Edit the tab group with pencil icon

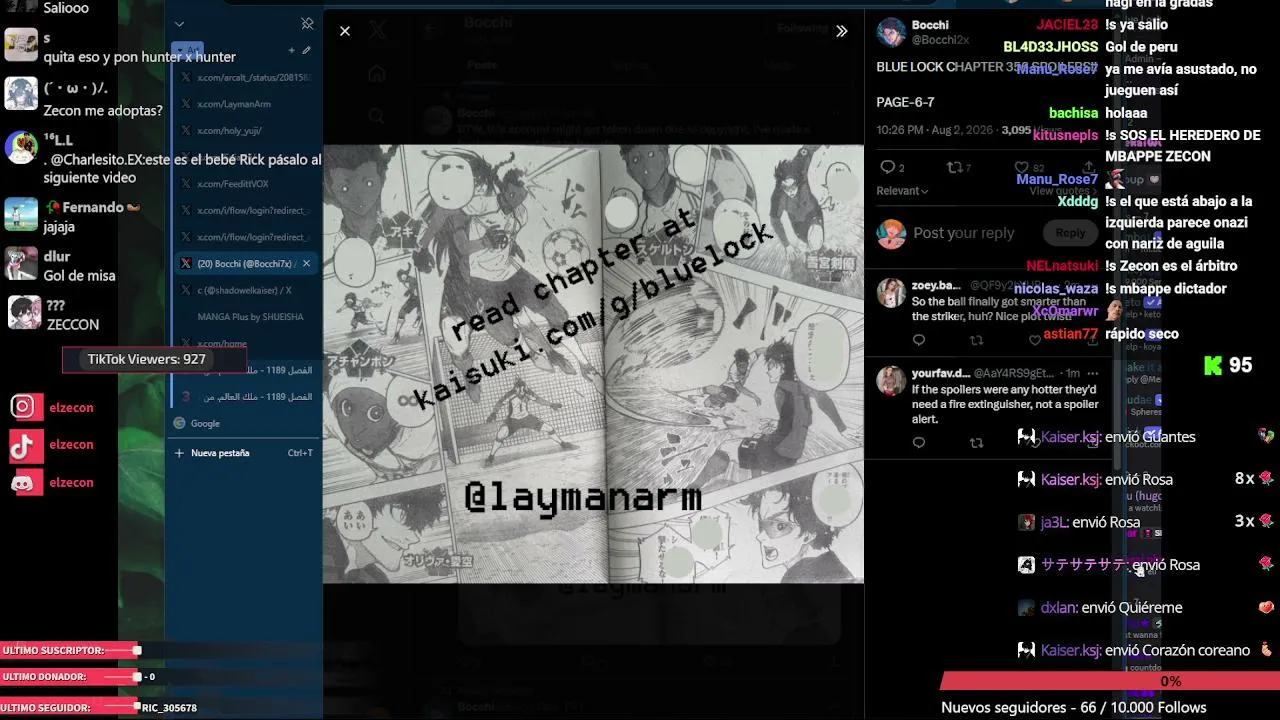pos(306,50)
